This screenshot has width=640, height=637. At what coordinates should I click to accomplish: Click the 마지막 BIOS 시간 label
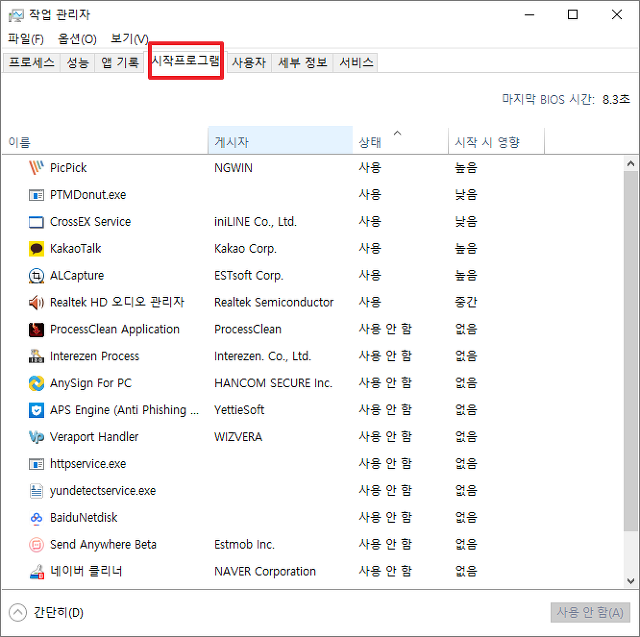[x=548, y=99]
